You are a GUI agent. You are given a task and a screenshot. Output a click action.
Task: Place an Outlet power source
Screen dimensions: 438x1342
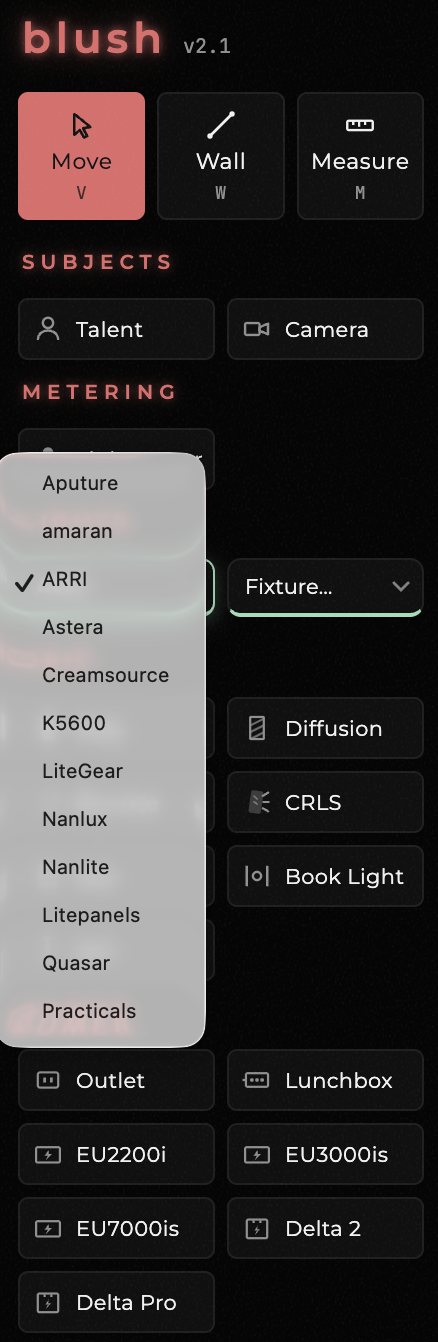click(x=116, y=1080)
